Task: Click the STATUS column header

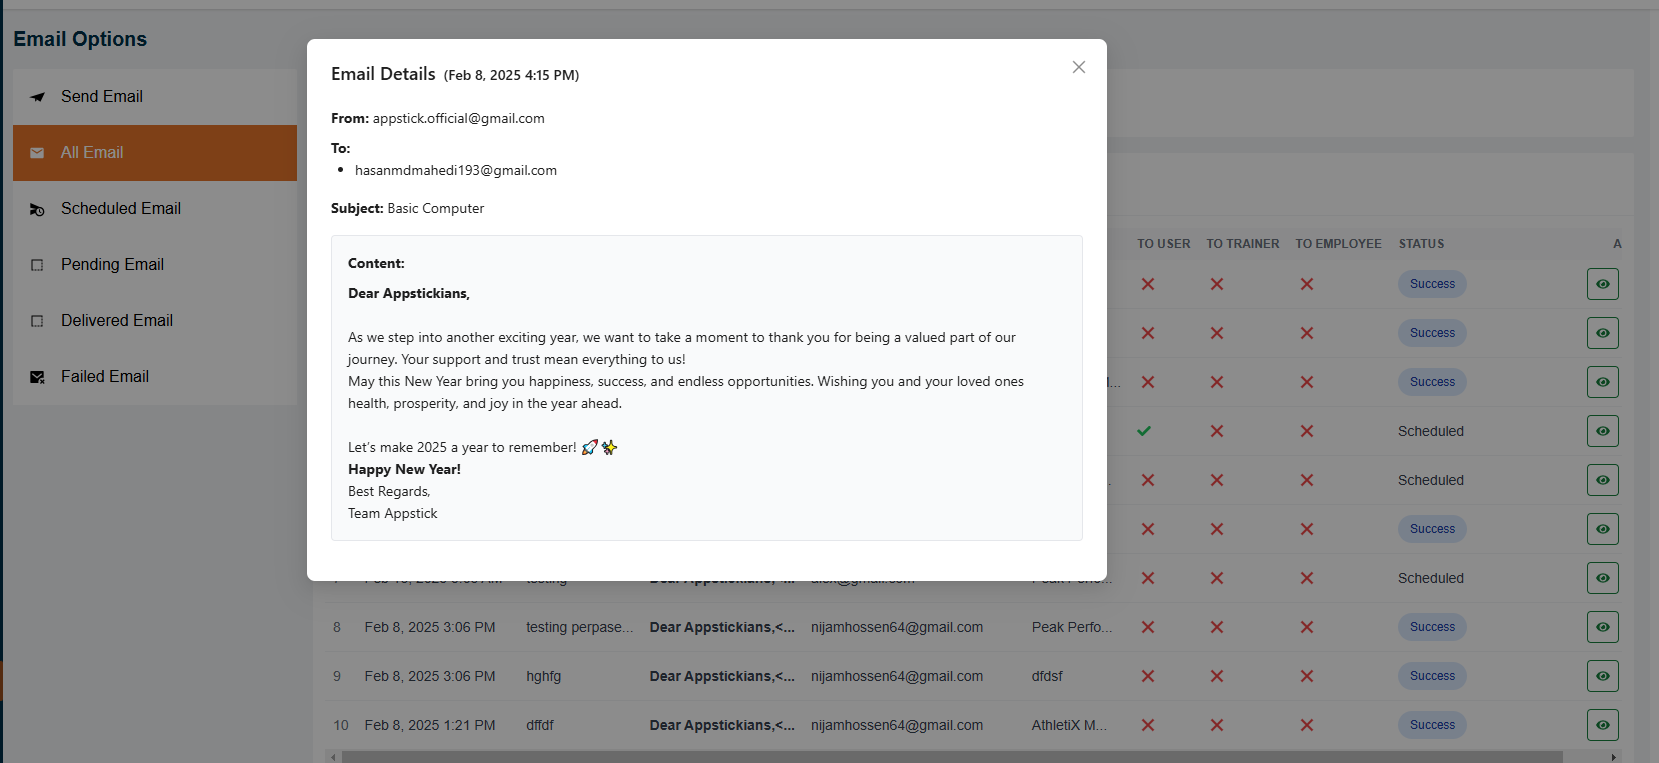Action: coord(1421,244)
